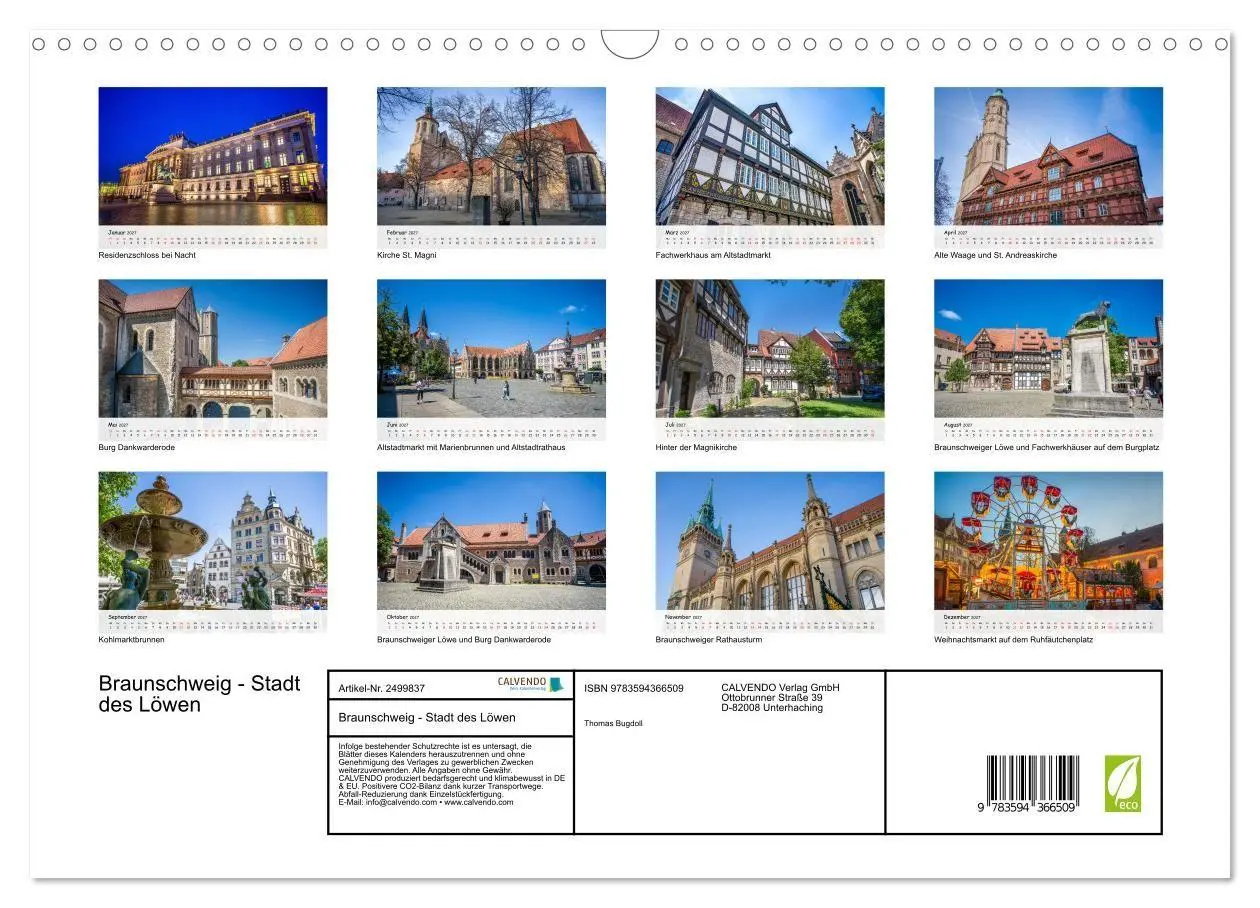Click the December calendar date strip

tap(1048, 622)
